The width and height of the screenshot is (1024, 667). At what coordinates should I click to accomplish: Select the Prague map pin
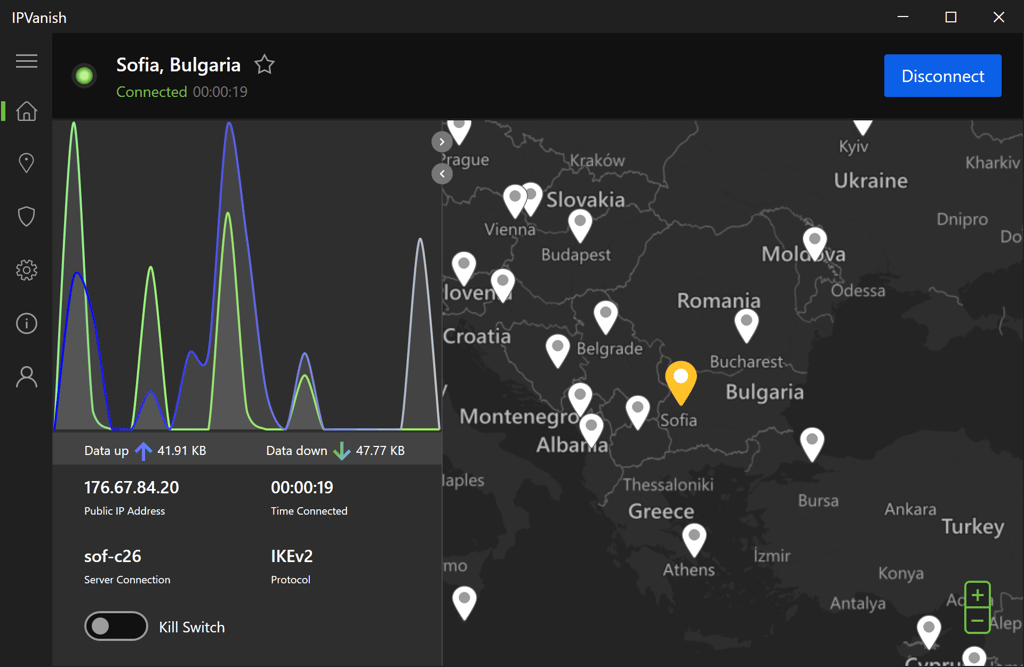[x=460, y=131]
